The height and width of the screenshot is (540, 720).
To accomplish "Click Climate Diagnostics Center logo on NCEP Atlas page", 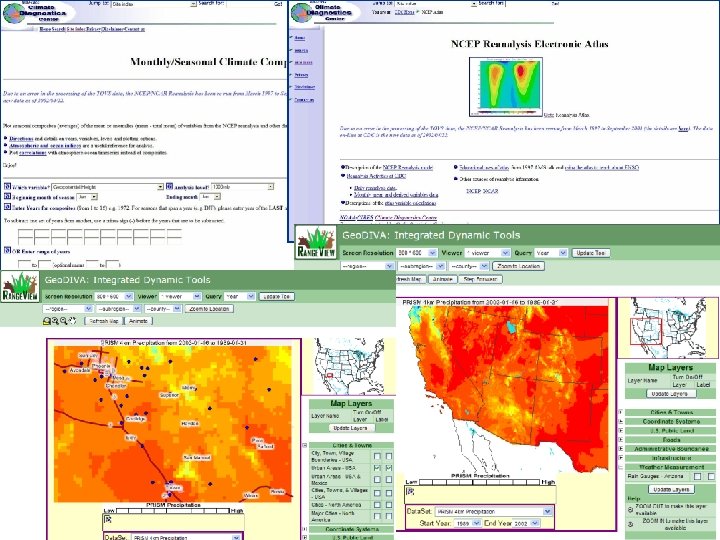I will [x=323, y=12].
